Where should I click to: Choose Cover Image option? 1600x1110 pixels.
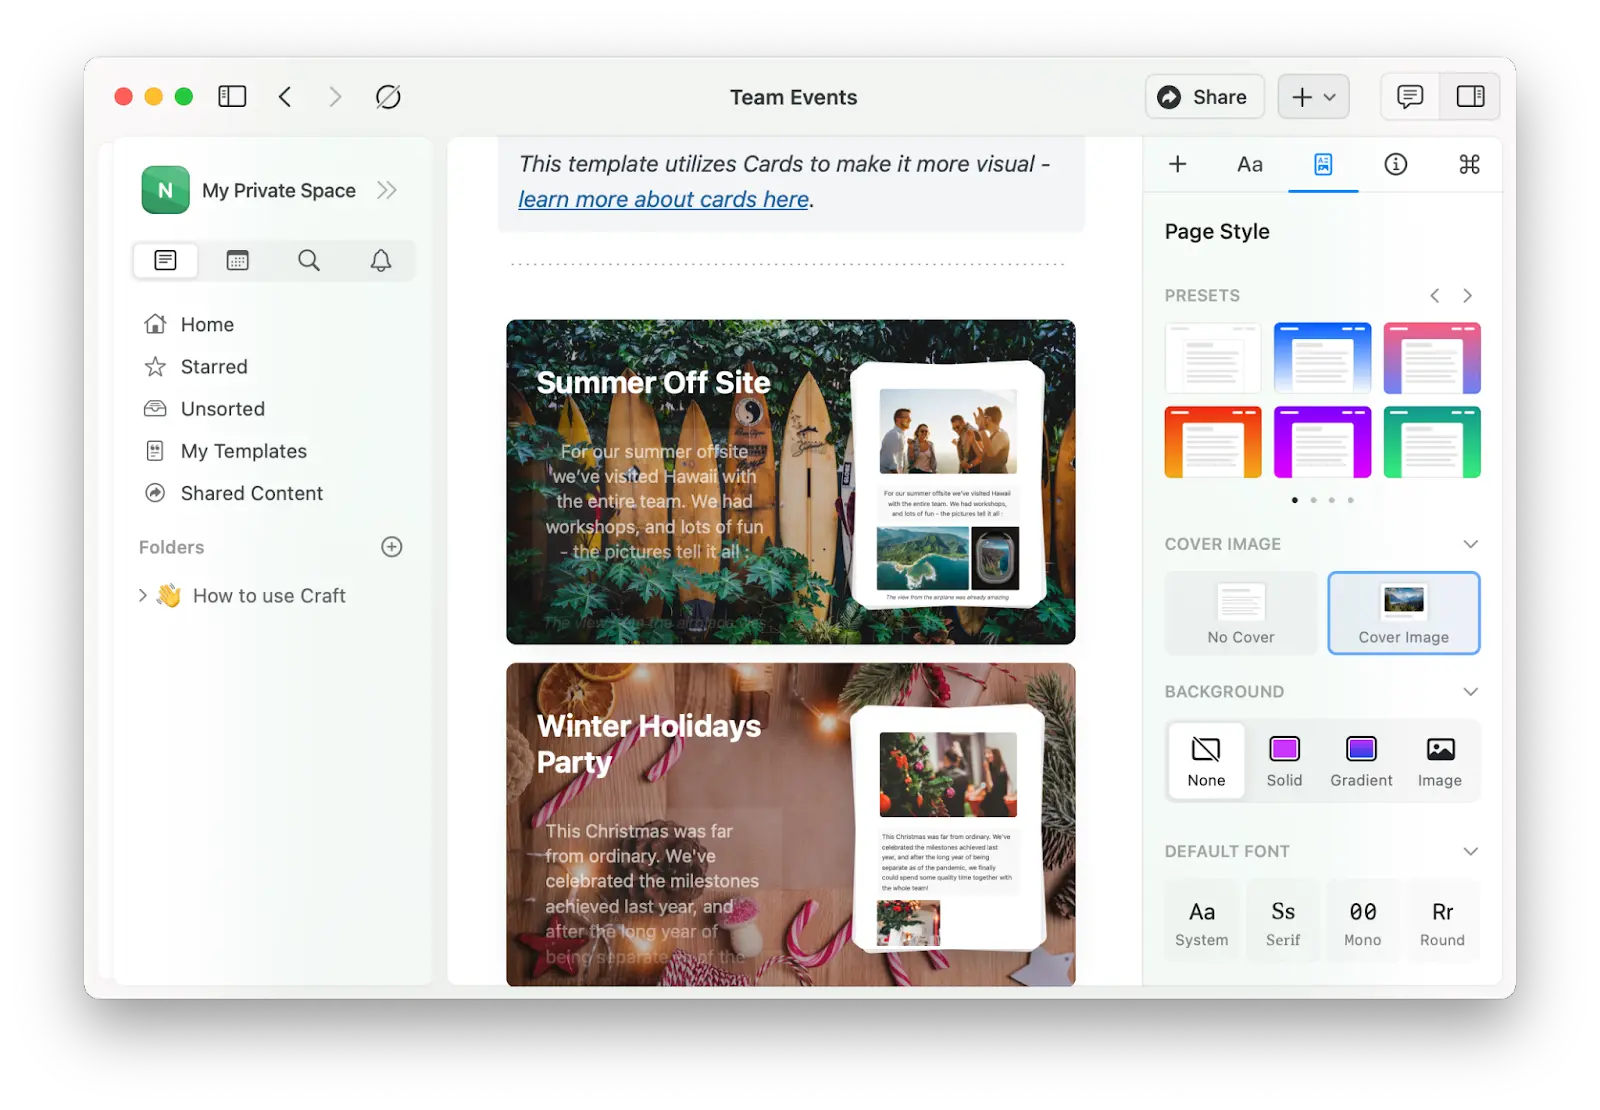pos(1404,613)
